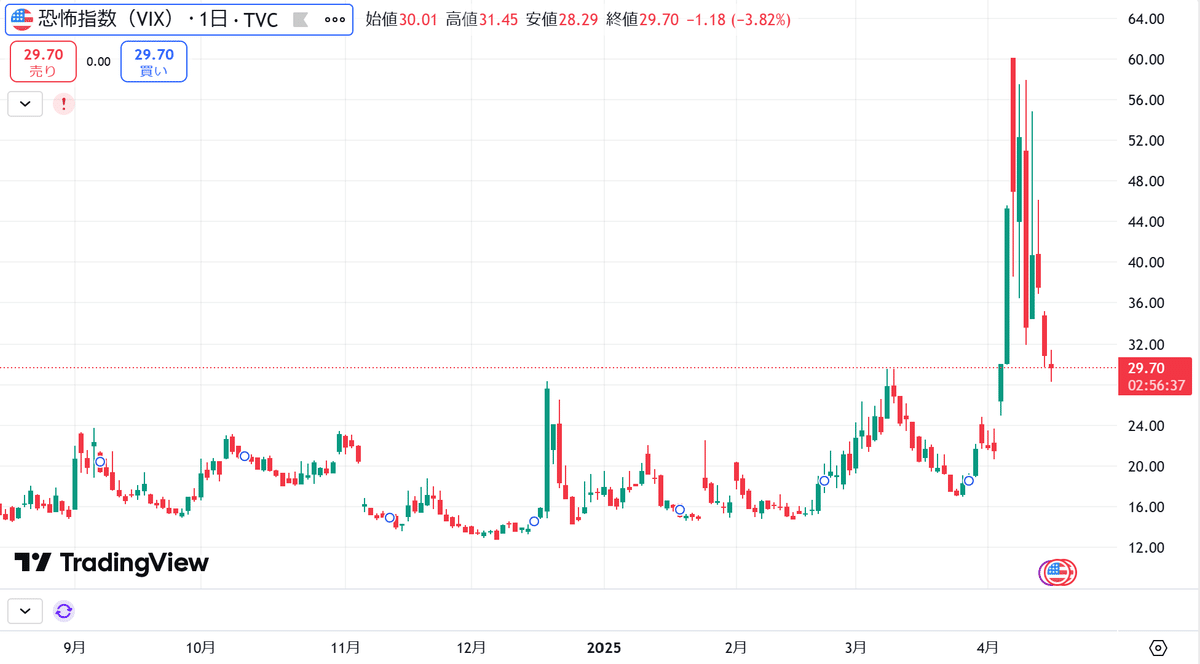Screen dimensions: 1200x664
Task: Click the 02:56:37 countdown timer on the price axis
Action: [x=1154, y=385]
